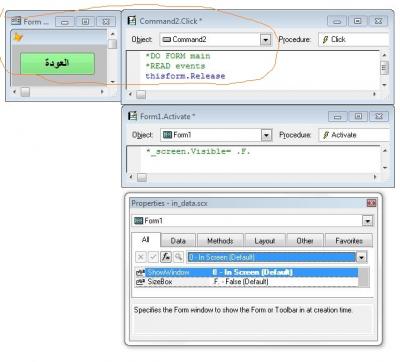Click the vertical scrollbar of Command2.Click code window
Image resolution: width=400 pixels, height=362 pixels.
[384, 69]
